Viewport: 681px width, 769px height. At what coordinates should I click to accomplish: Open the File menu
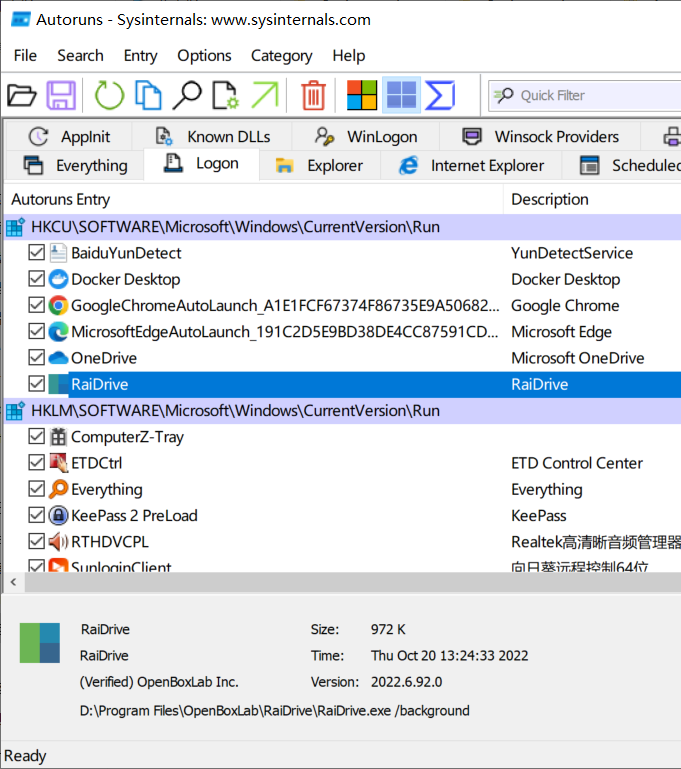[x=25, y=55]
